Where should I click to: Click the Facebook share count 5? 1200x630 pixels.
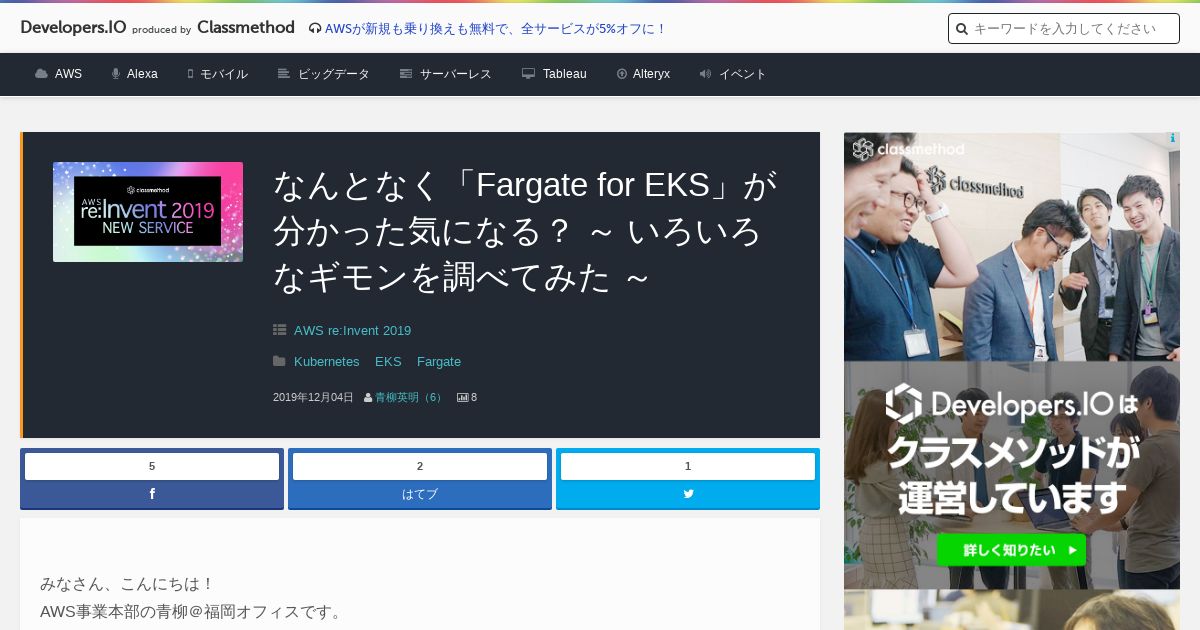click(x=152, y=466)
